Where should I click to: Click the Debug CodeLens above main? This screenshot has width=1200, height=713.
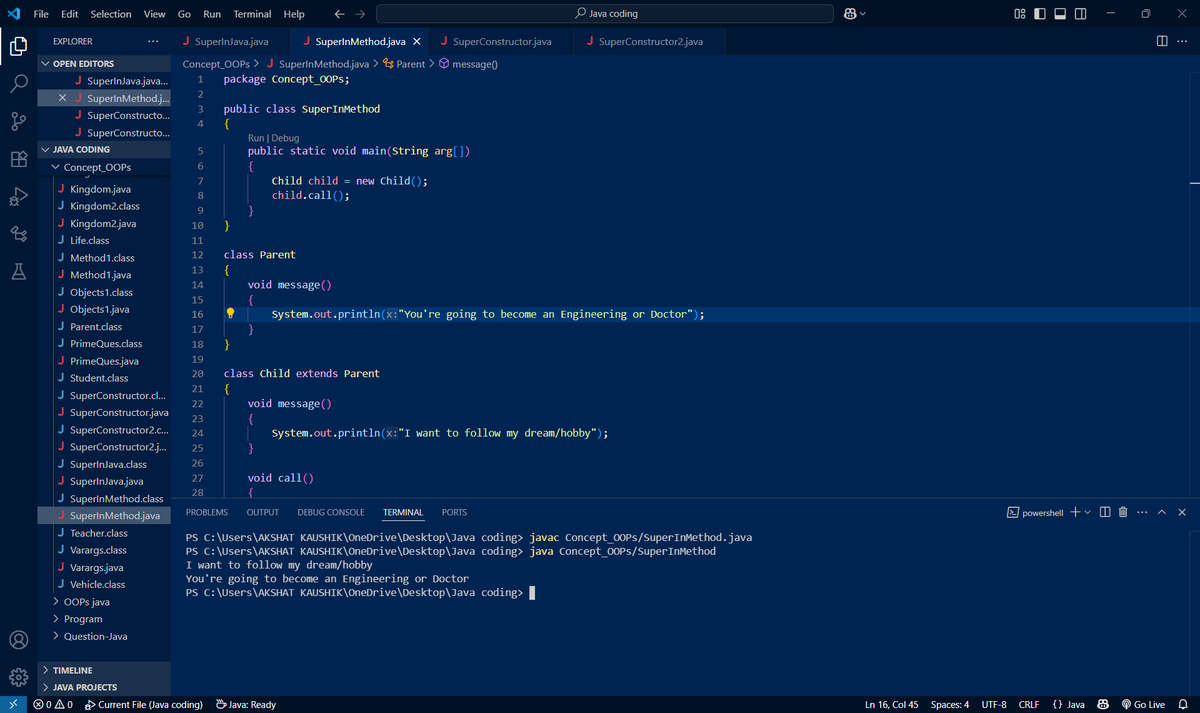pyautogui.click(x=285, y=138)
